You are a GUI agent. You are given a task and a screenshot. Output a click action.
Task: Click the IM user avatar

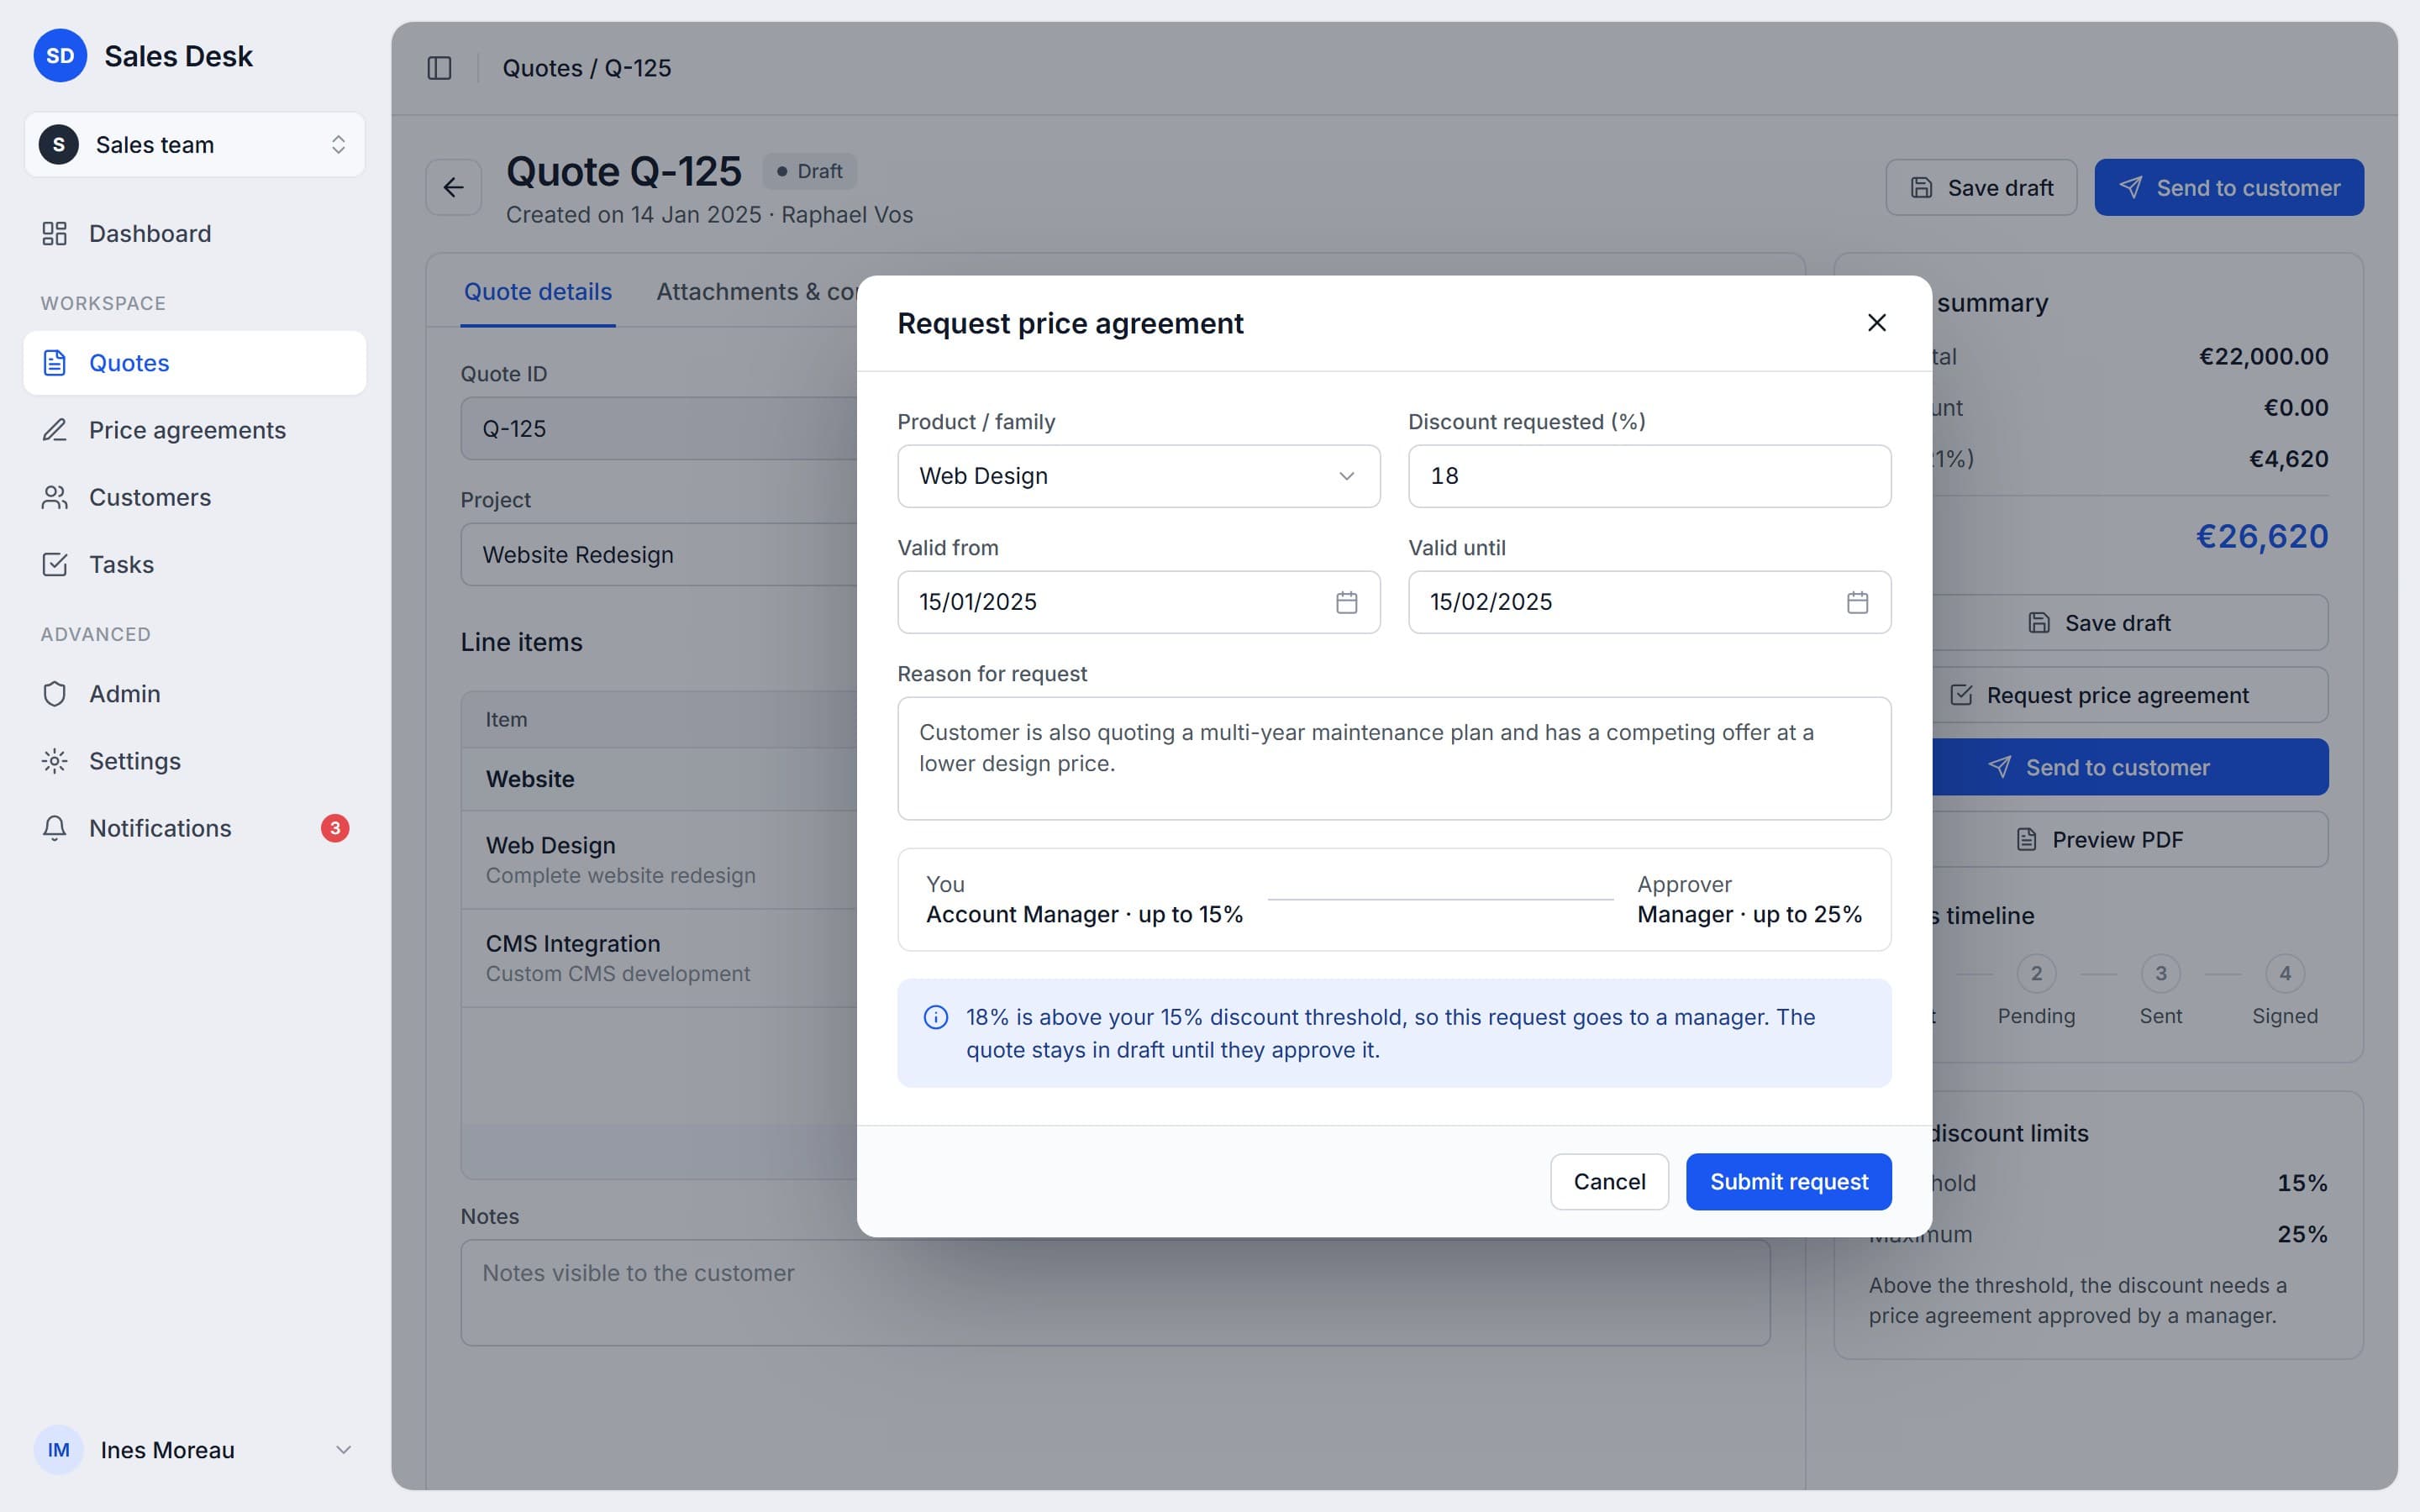[x=59, y=1450]
